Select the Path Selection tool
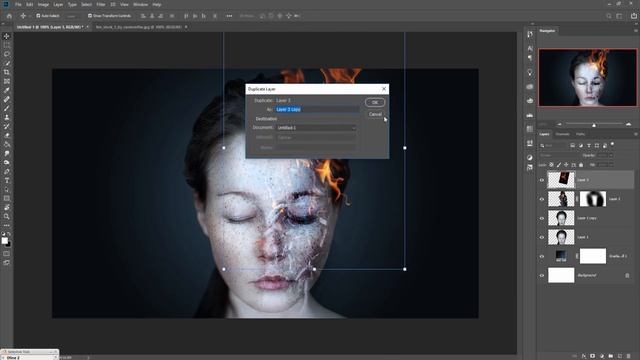640x360 pixels. point(7,189)
